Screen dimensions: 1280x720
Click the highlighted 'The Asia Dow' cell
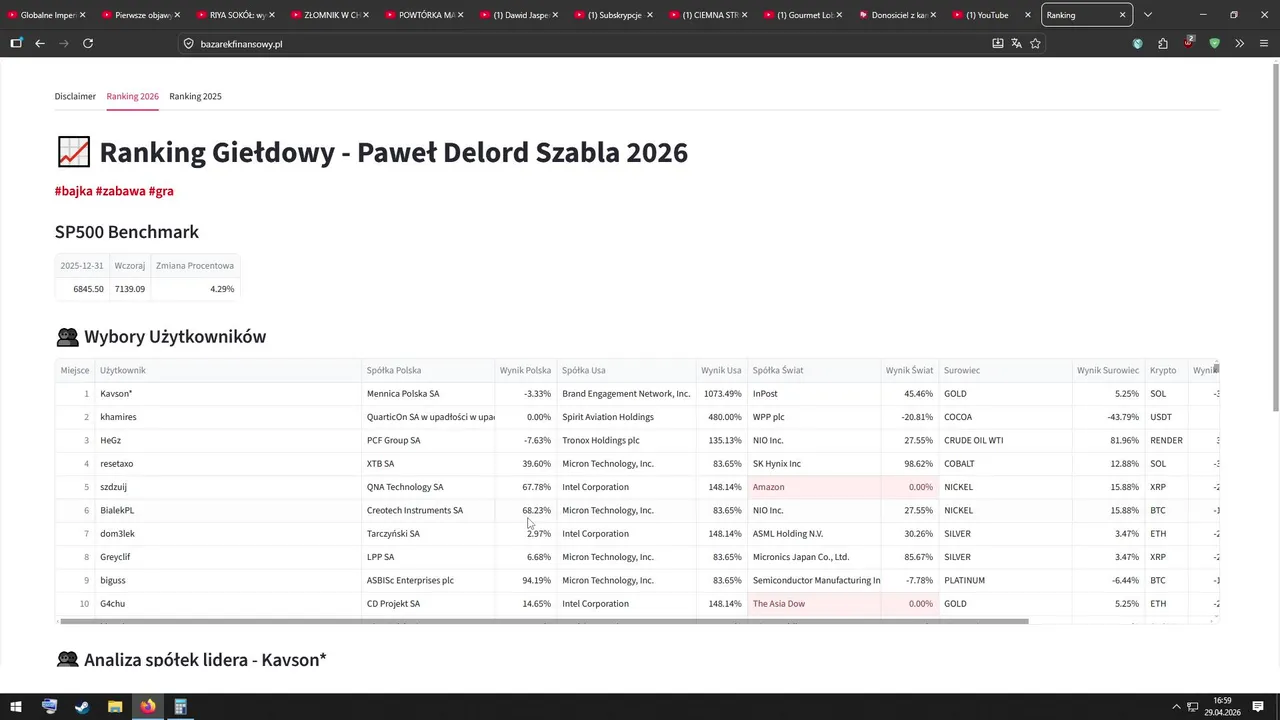(x=814, y=604)
